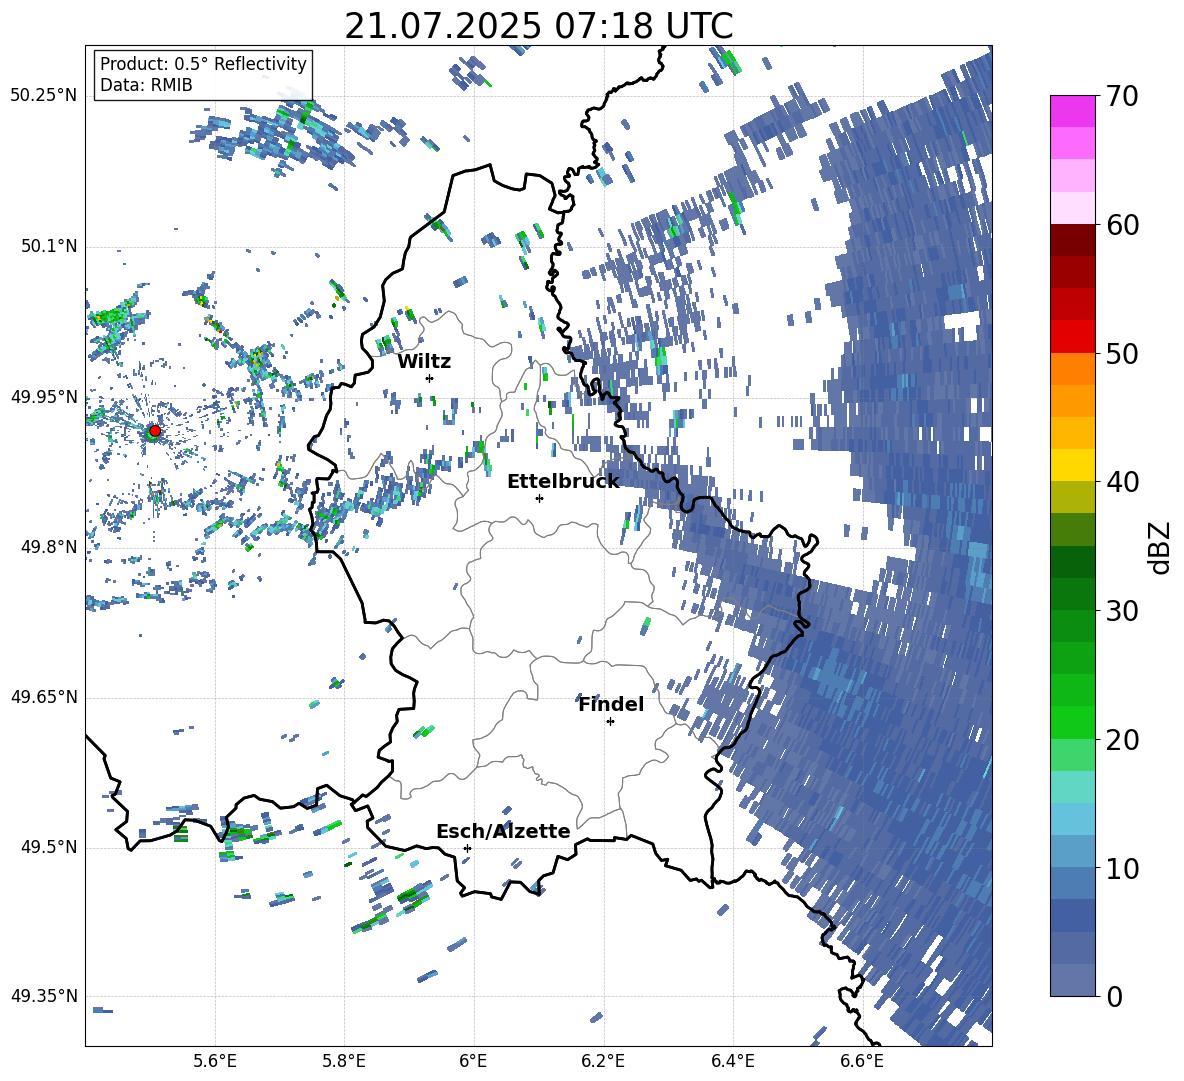Click the 5.8°E longitude label
The image size is (1184, 1081).
click(344, 1062)
